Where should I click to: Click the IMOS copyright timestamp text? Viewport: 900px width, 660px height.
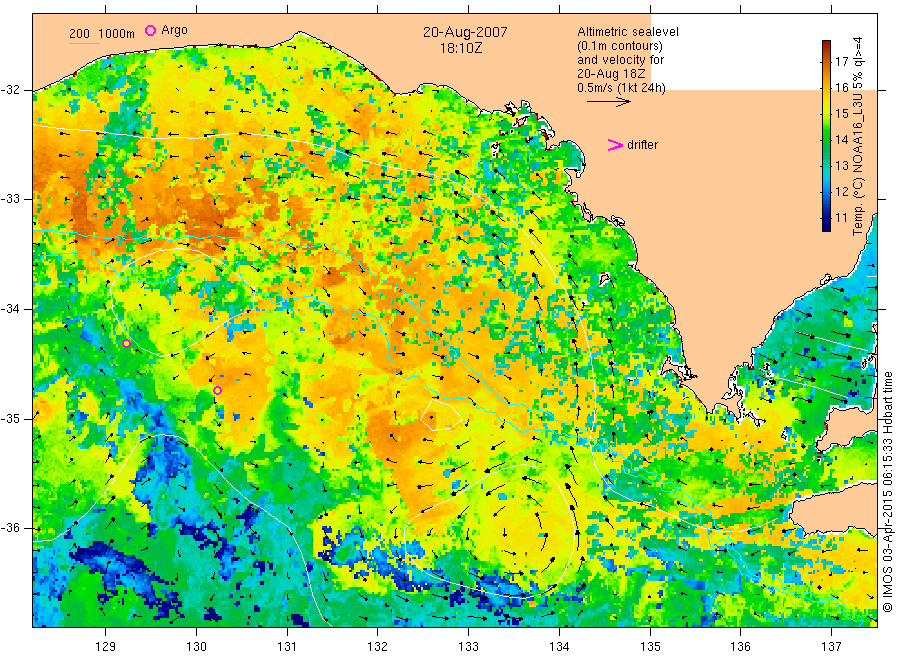tap(888, 491)
